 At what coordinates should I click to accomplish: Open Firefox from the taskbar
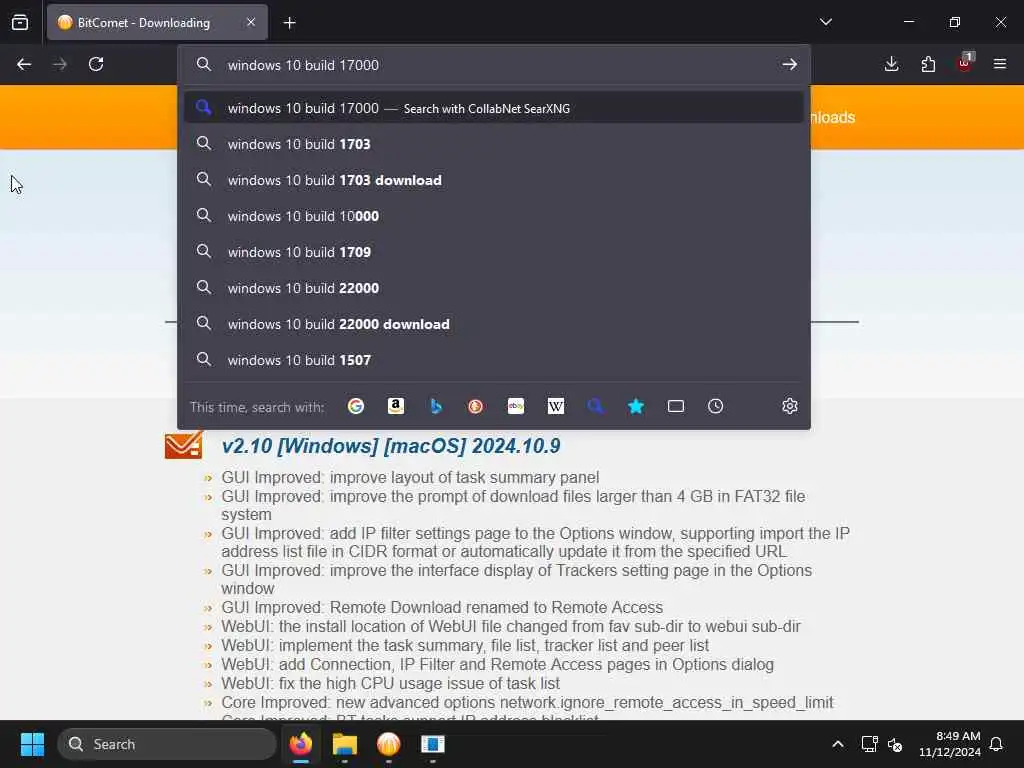point(301,744)
